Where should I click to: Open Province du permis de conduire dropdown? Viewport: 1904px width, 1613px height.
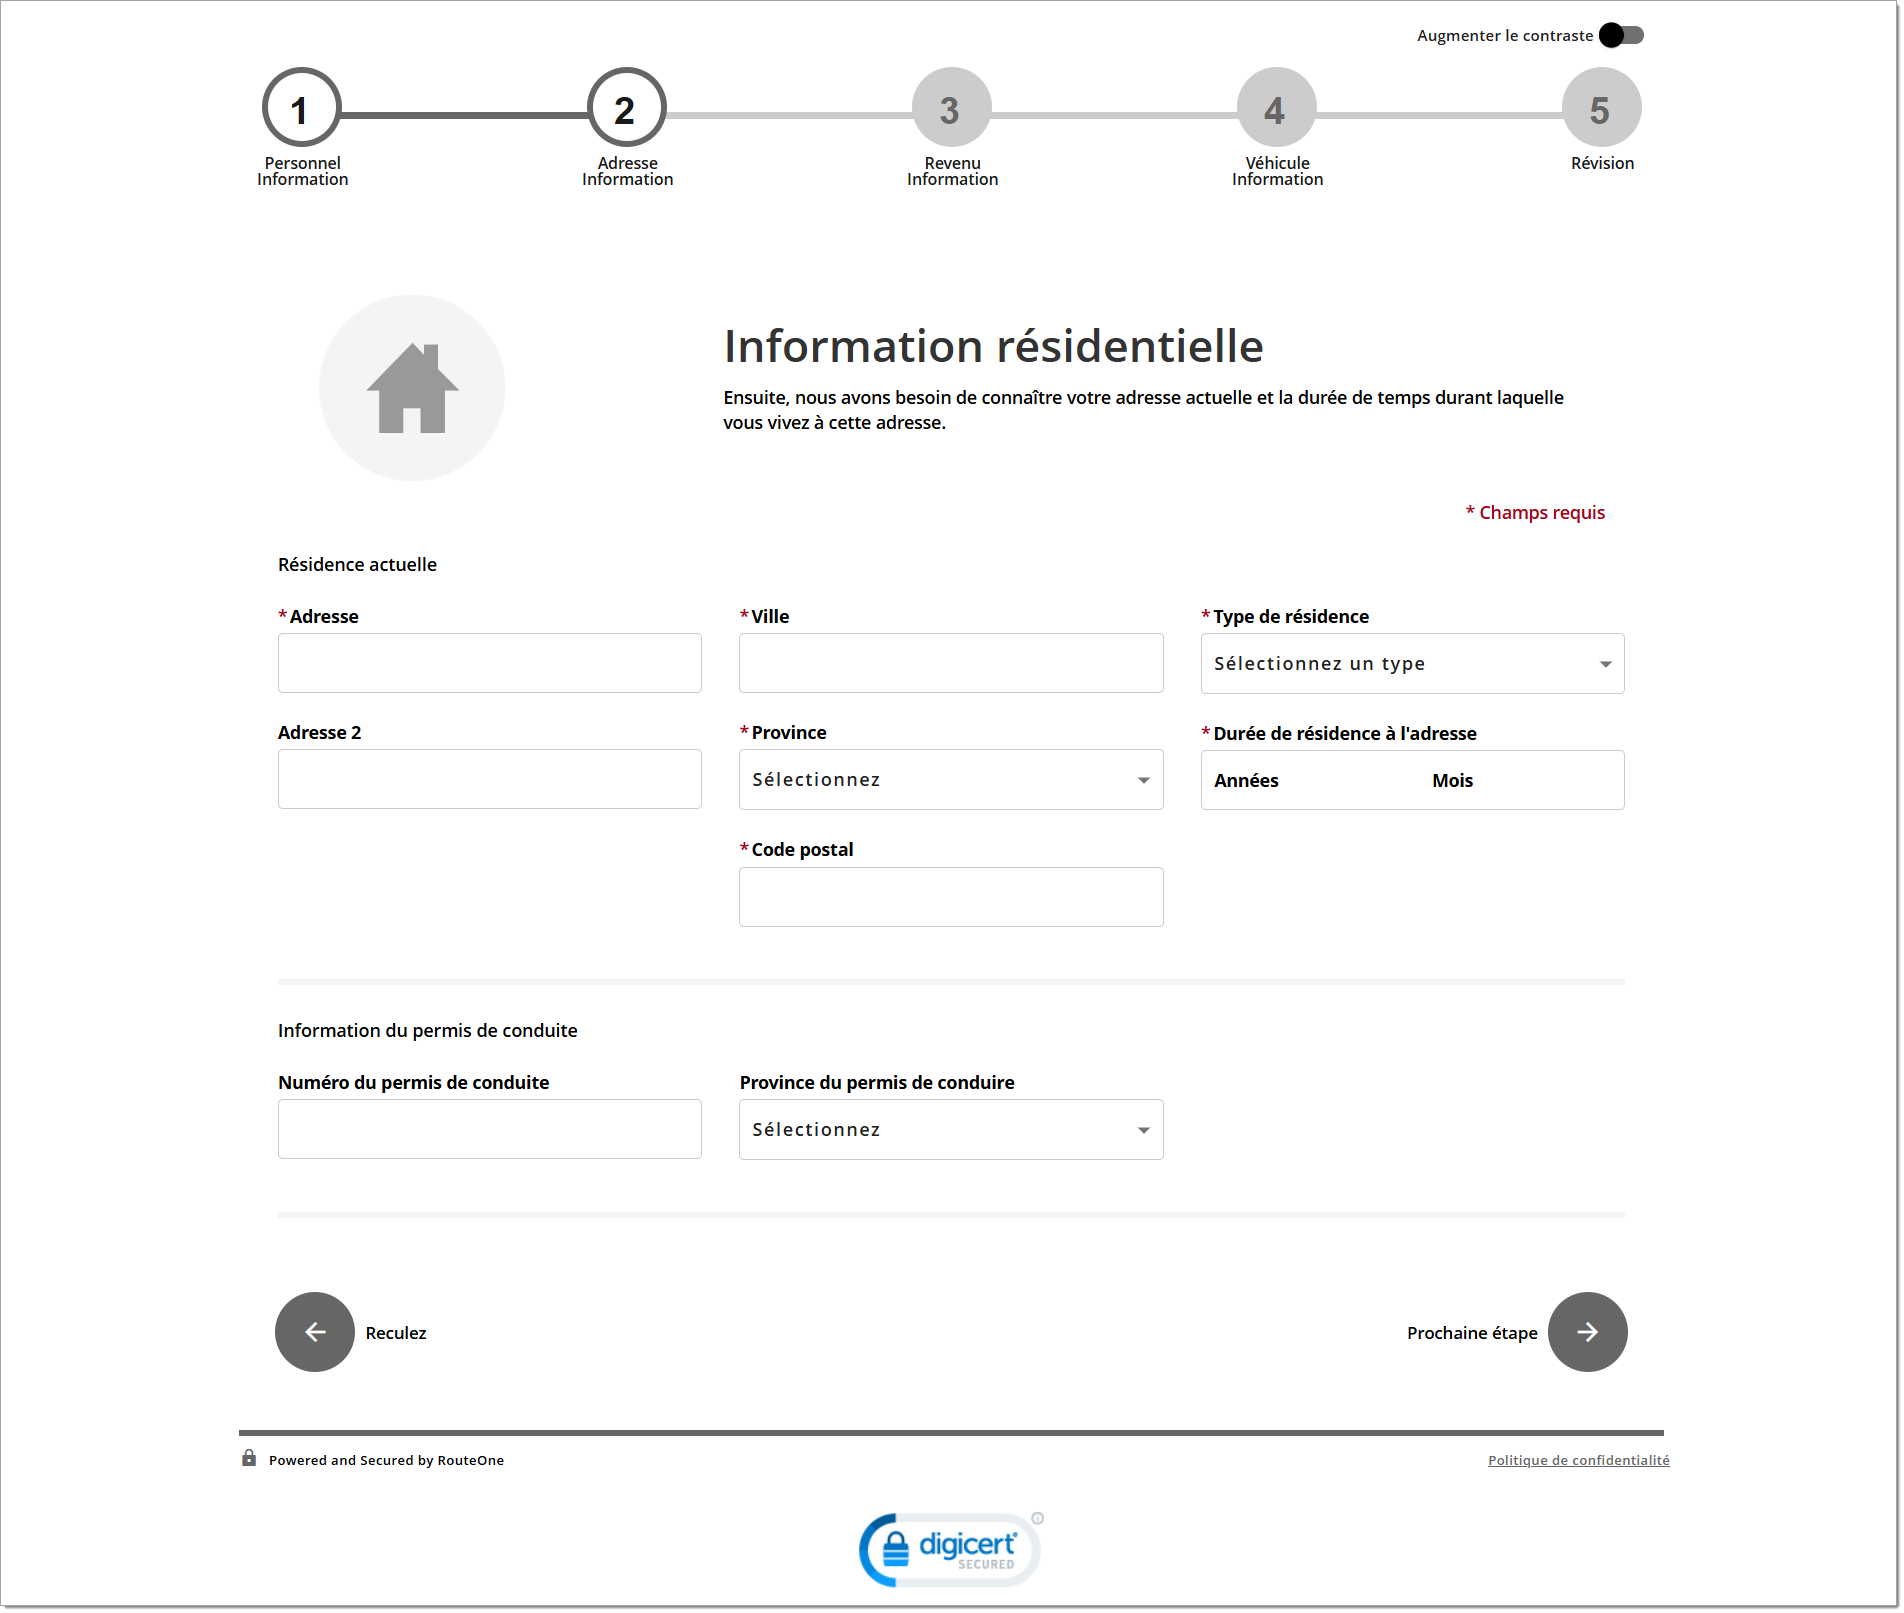(x=950, y=1130)
